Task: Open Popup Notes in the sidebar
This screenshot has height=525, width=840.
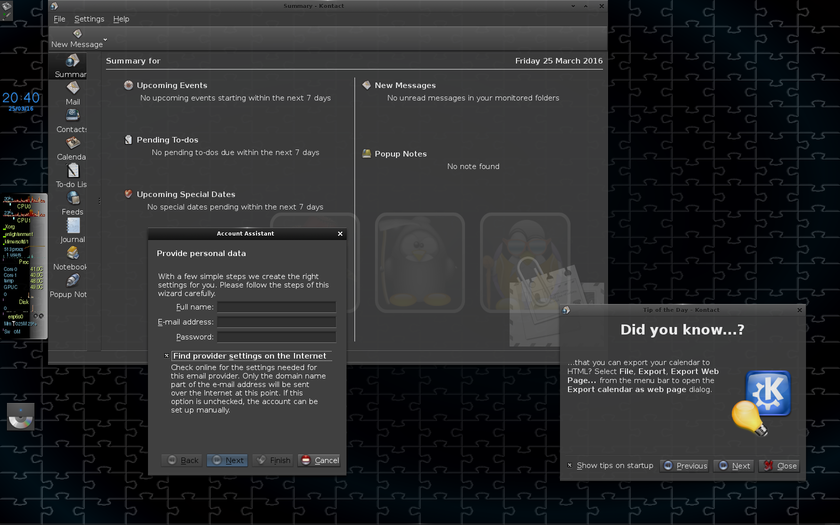Action: 69,286
